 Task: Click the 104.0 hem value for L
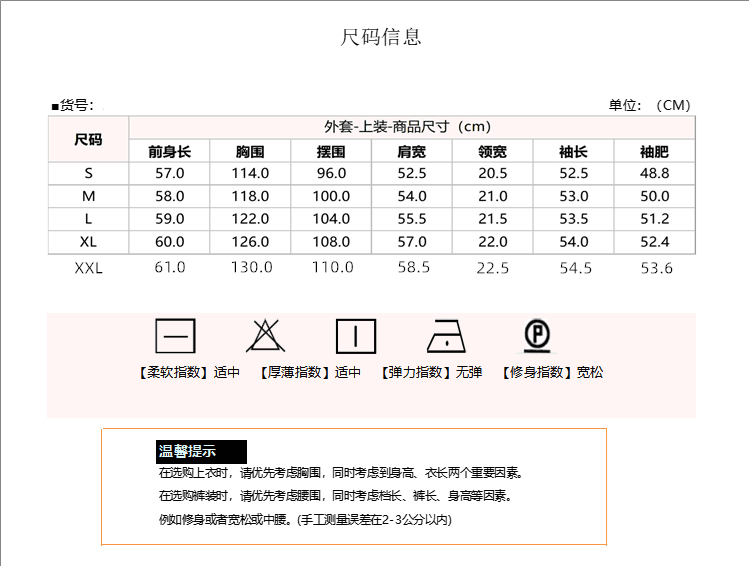click(331, 219)
